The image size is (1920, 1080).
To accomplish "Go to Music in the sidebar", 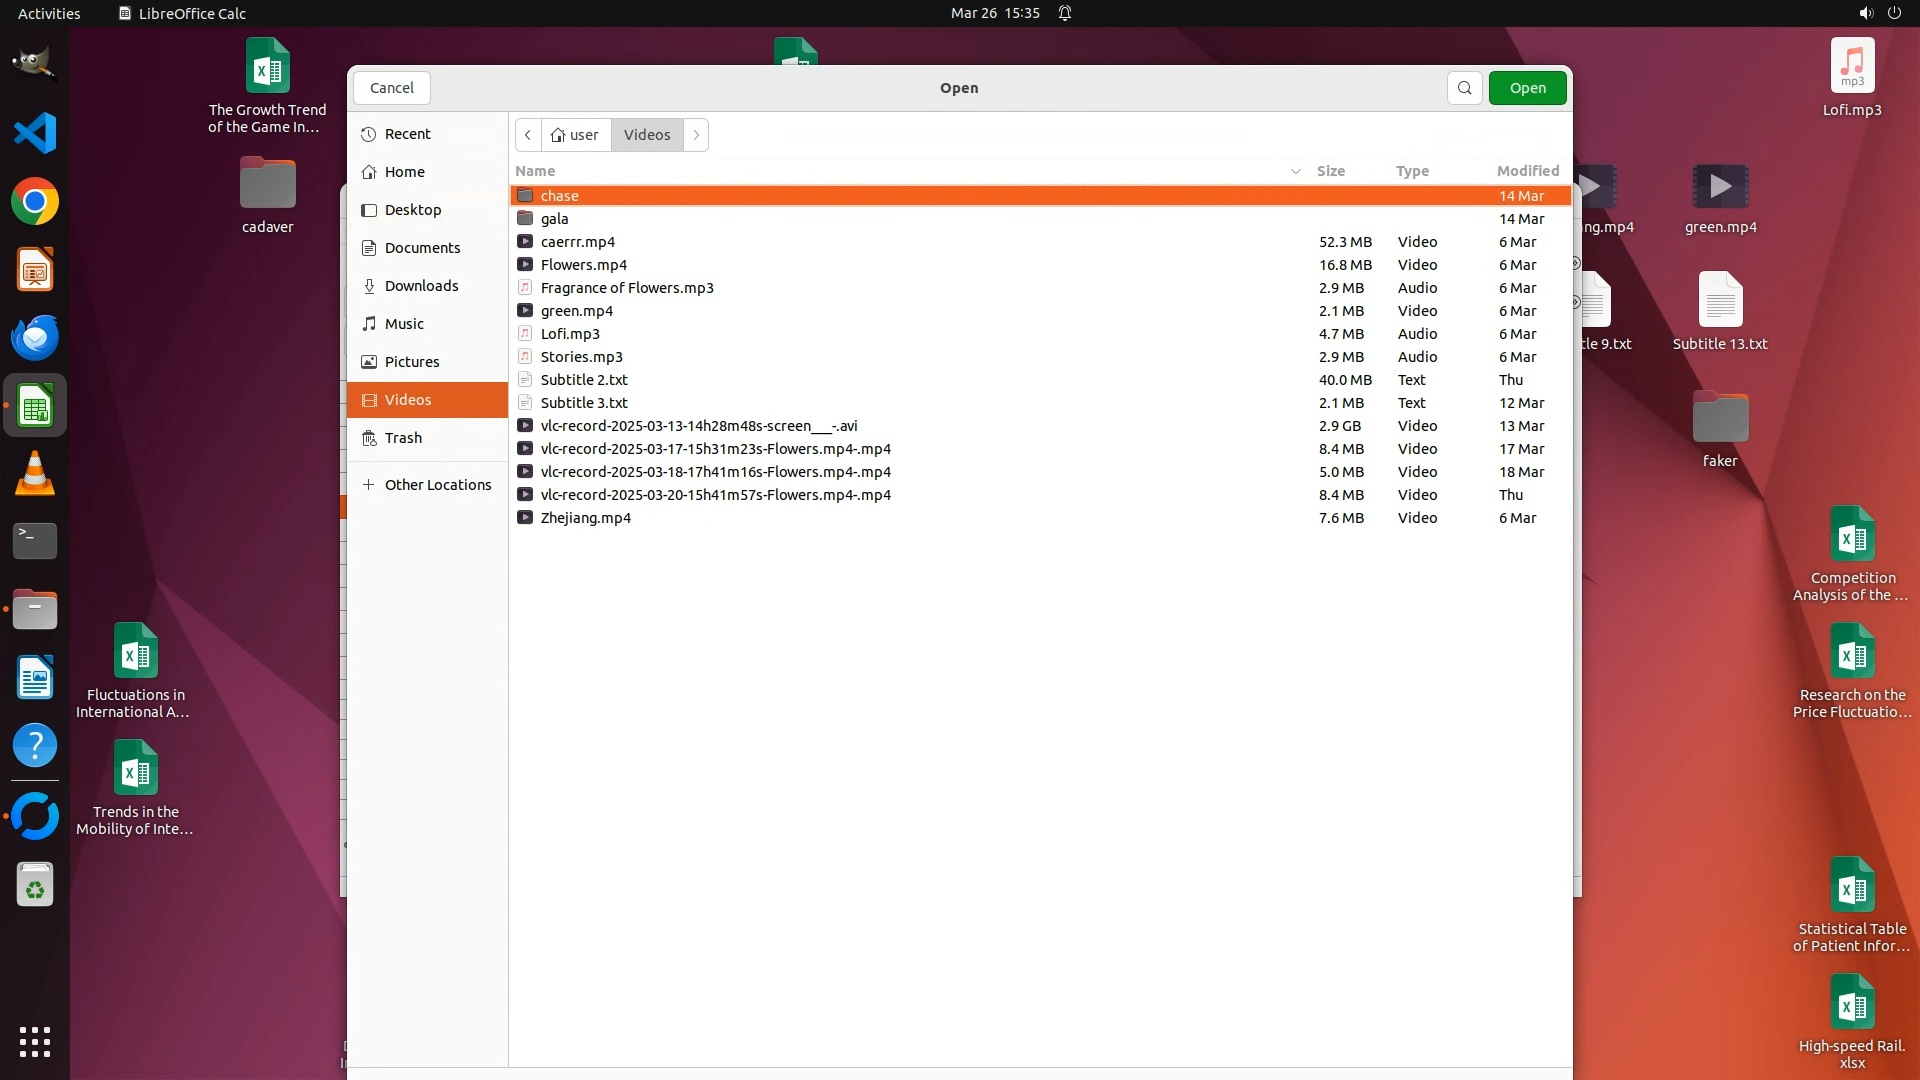I will coord(404,324).
